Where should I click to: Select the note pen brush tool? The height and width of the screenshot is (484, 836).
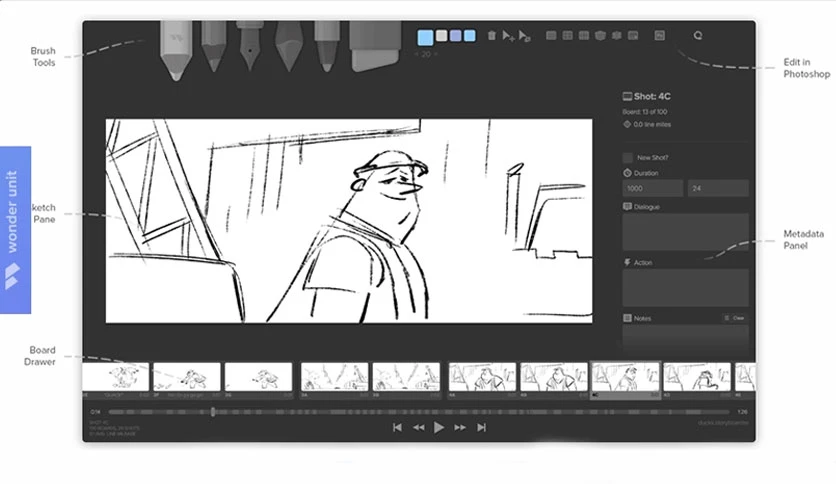tap(327, 46)
